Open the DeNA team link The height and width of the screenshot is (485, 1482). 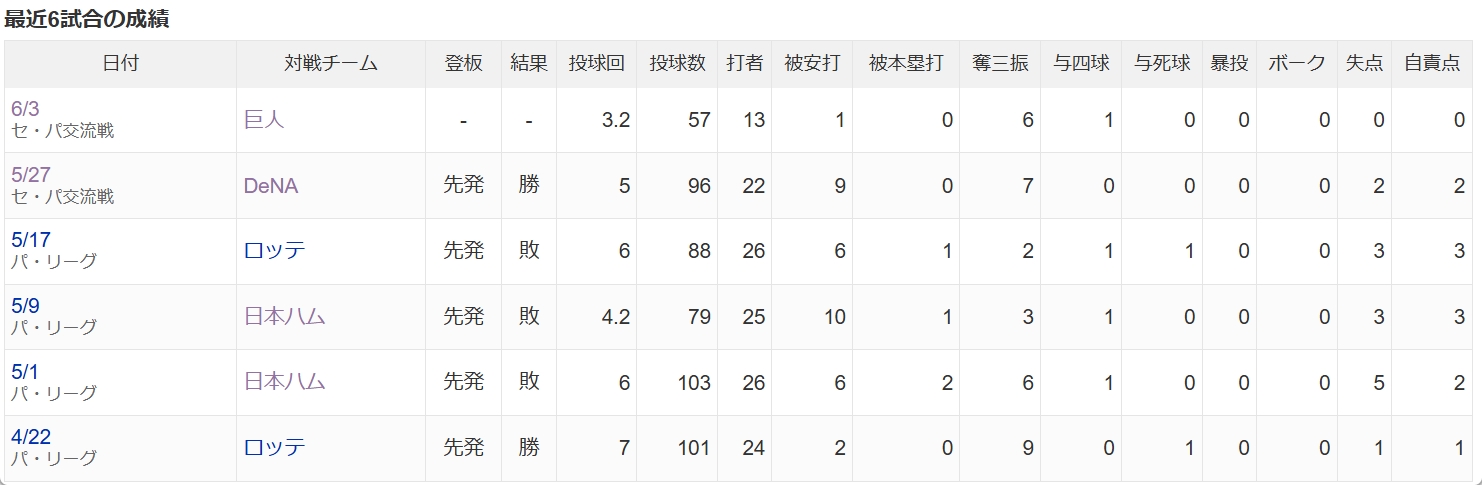[271, 186]
